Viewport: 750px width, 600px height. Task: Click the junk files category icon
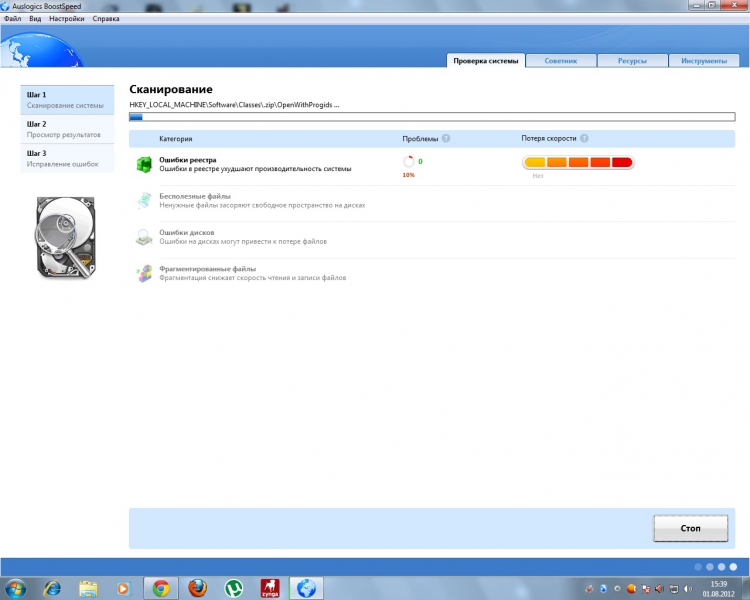[x=144, y=201]
